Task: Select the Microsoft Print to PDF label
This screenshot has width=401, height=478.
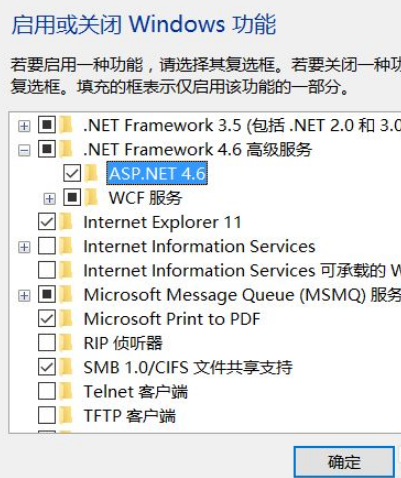Action: [172, 319]
